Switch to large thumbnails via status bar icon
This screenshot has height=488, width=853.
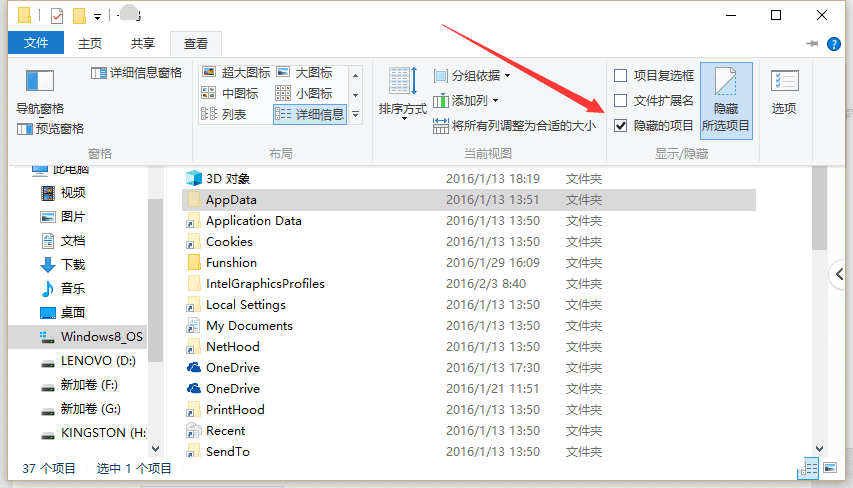point(830,468)
